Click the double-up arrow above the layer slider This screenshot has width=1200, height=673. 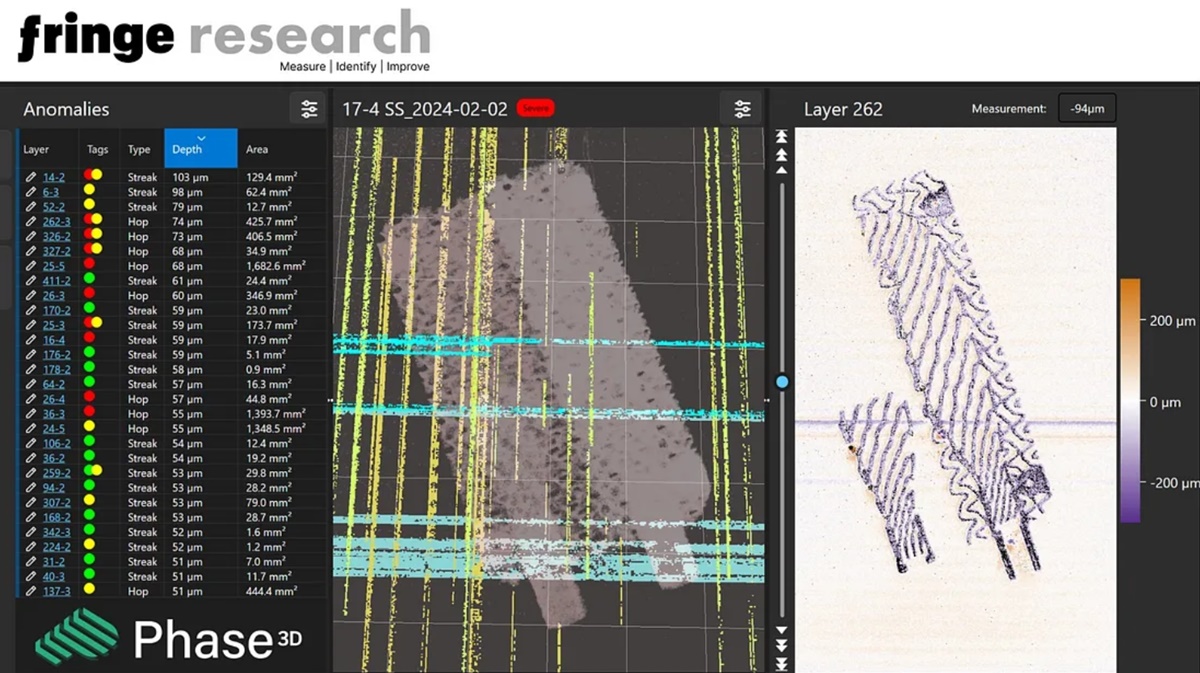tap(782, 154)
